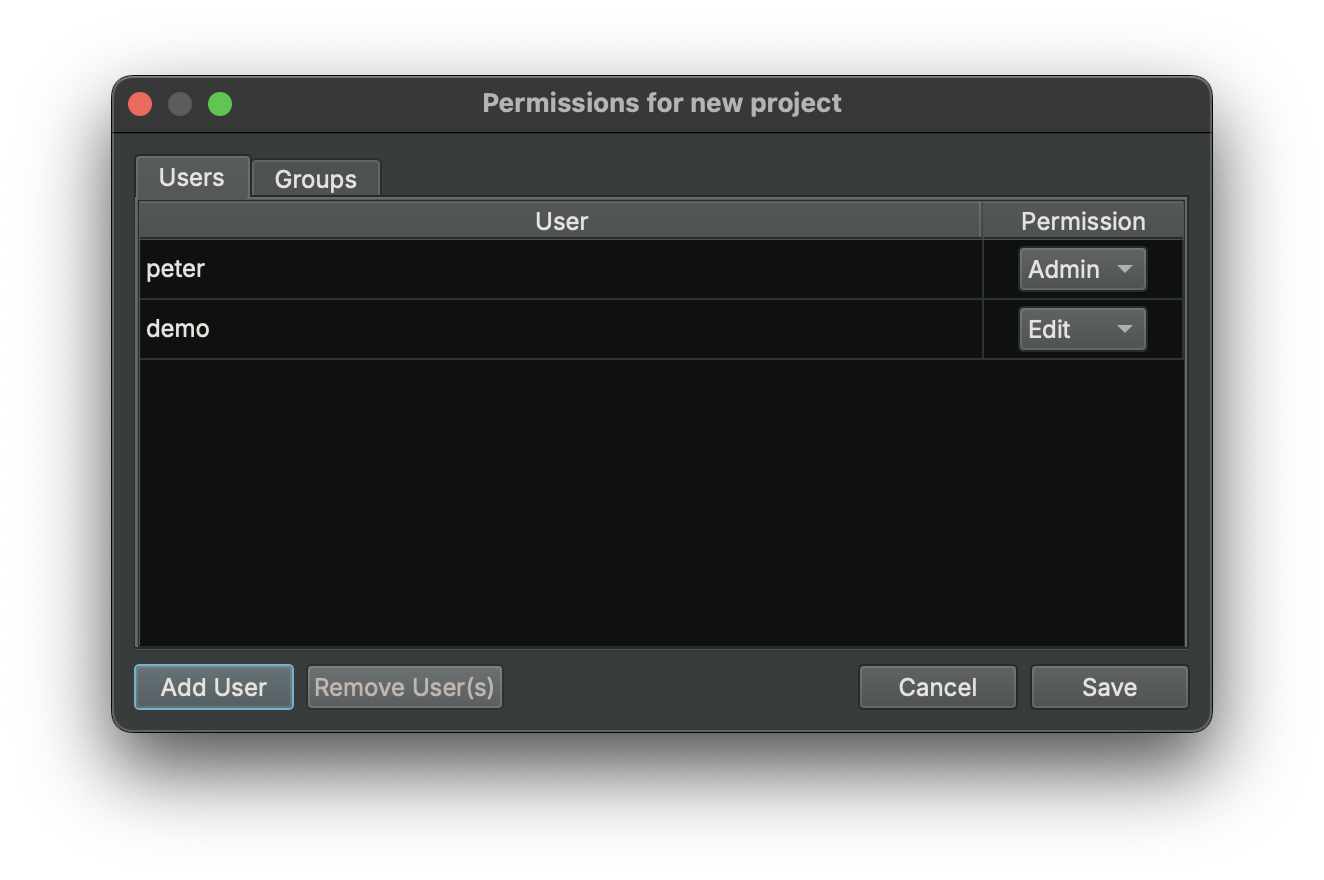1324x880 pixels.
Task: Cancel the permissions dialog
Action: pos(936,687)
